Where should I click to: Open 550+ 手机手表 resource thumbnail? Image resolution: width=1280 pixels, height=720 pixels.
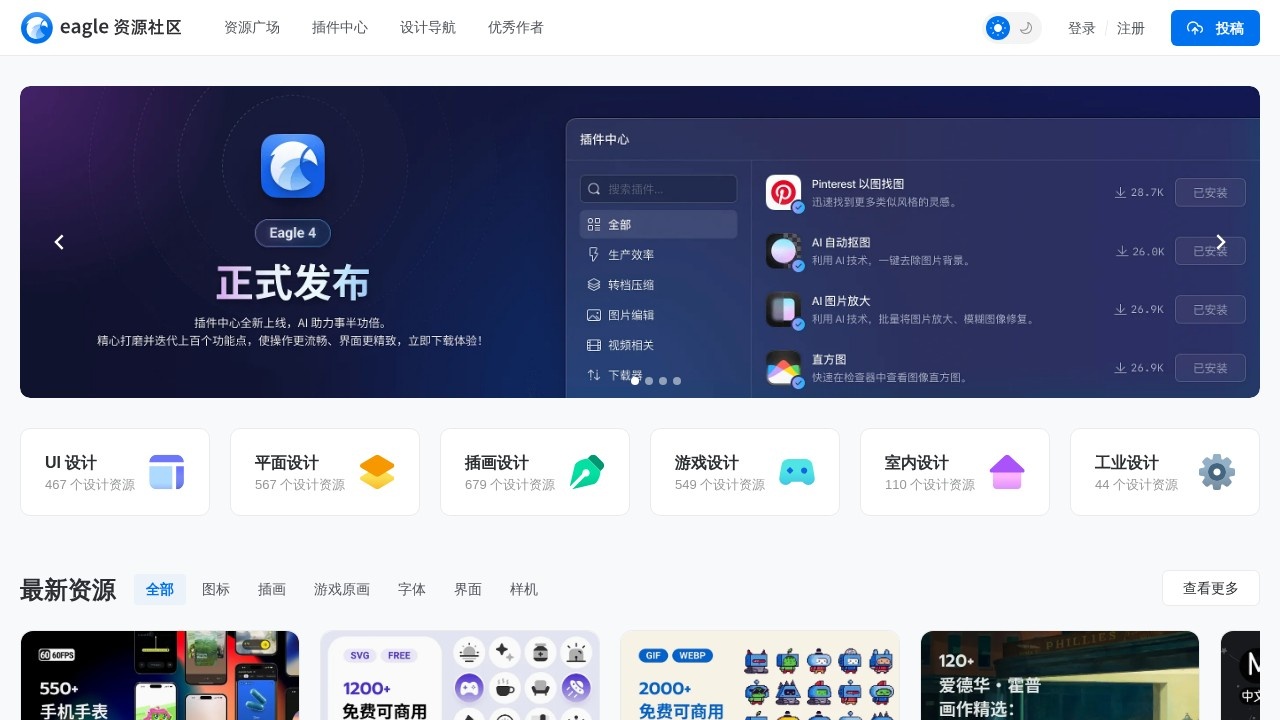(x=160, y=675)
